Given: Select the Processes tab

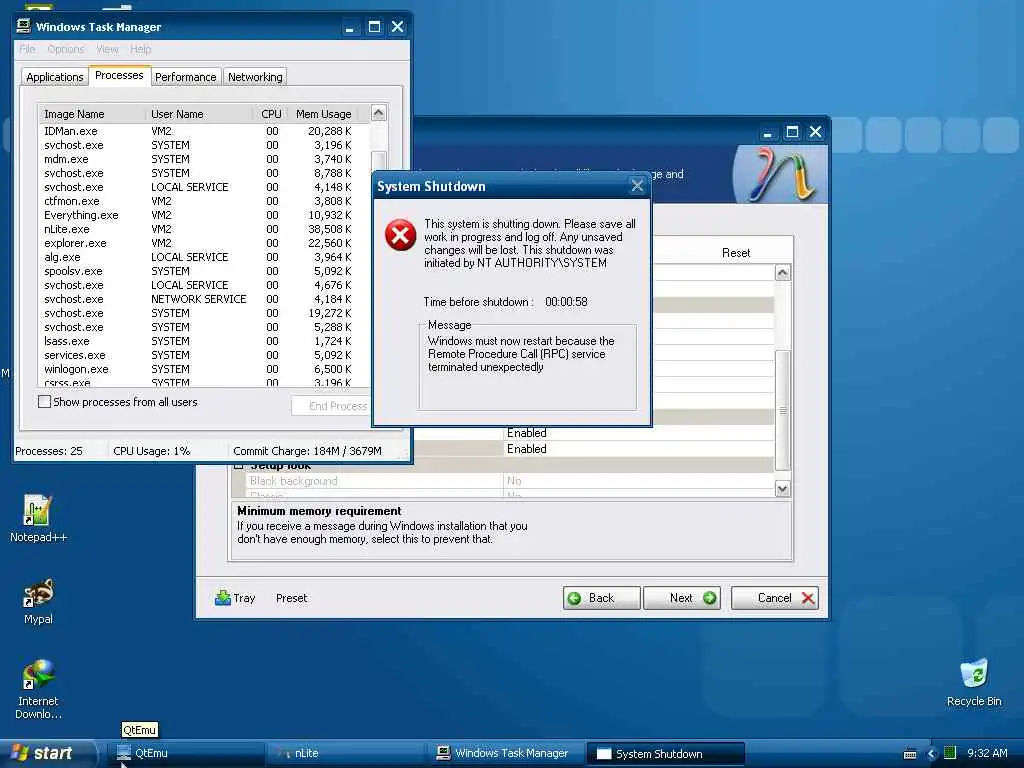Looking at the screenshot, I should point(119,75).
